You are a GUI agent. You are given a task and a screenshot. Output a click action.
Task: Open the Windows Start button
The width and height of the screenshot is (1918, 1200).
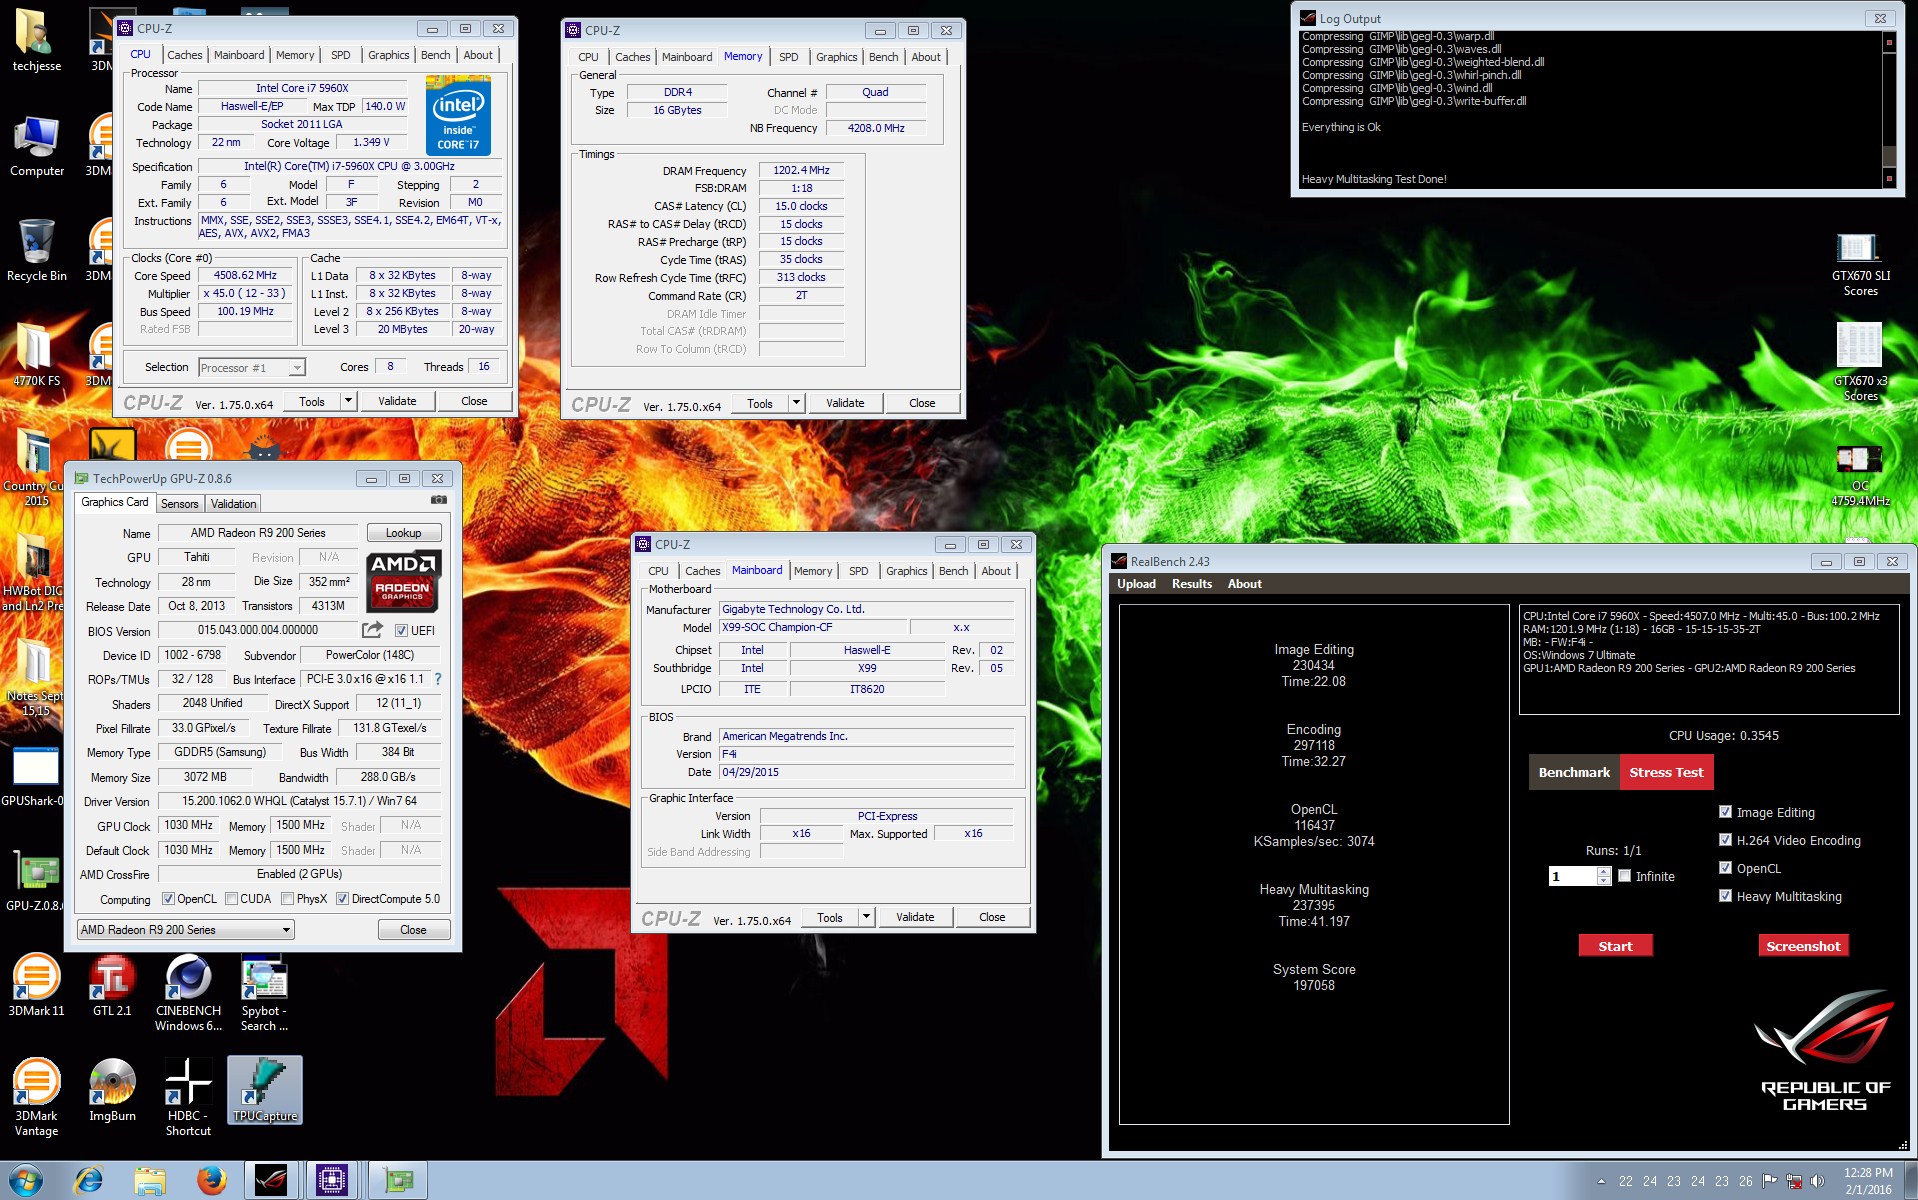(25, 1180)
